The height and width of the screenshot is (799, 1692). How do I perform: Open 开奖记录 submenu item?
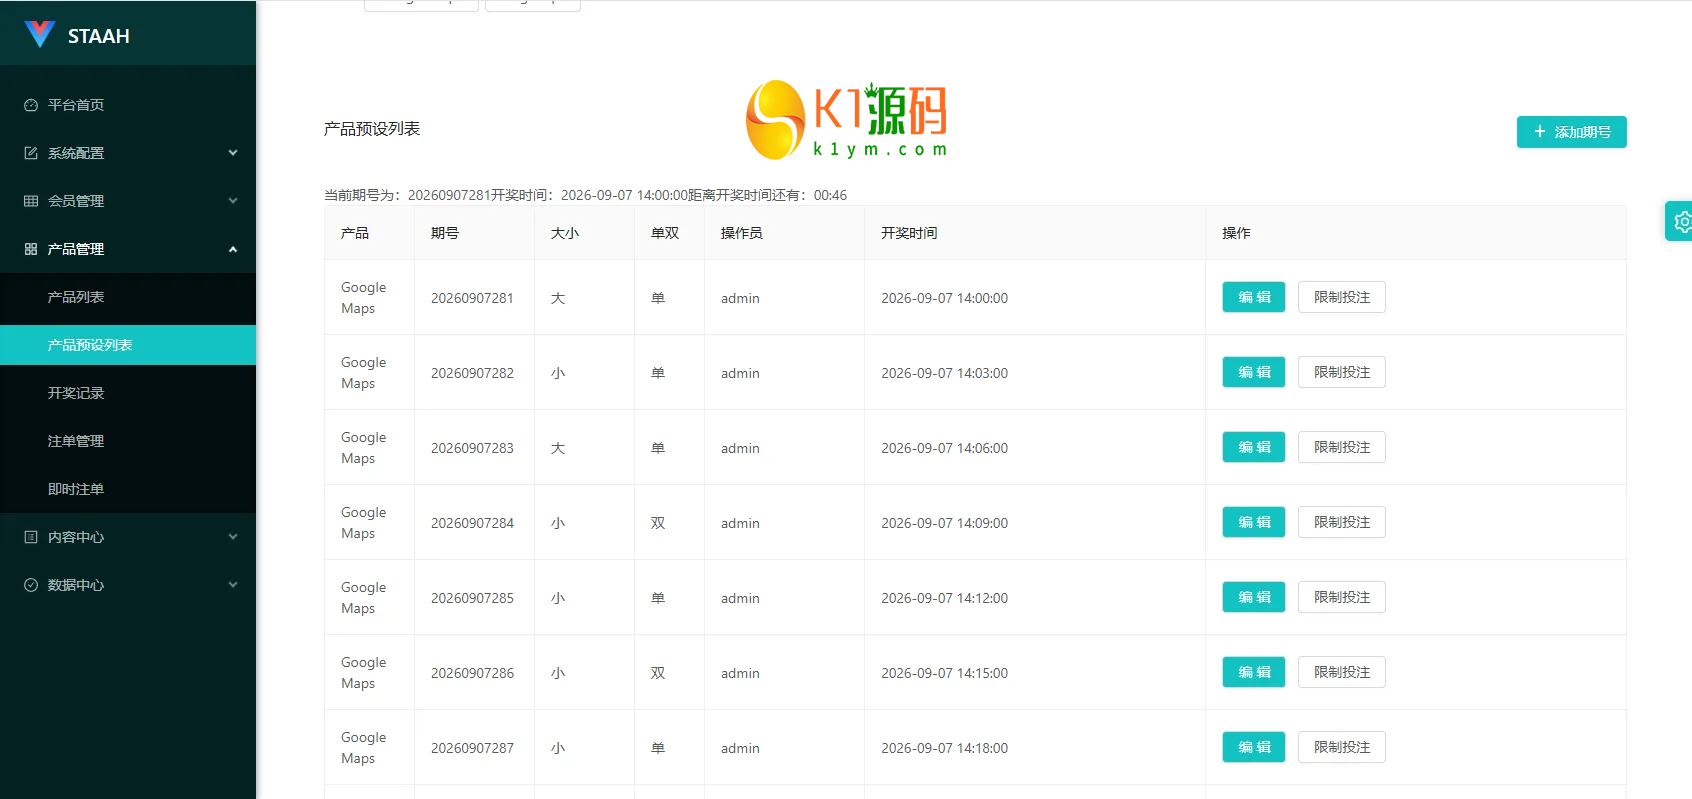click(x=128, y=393)
